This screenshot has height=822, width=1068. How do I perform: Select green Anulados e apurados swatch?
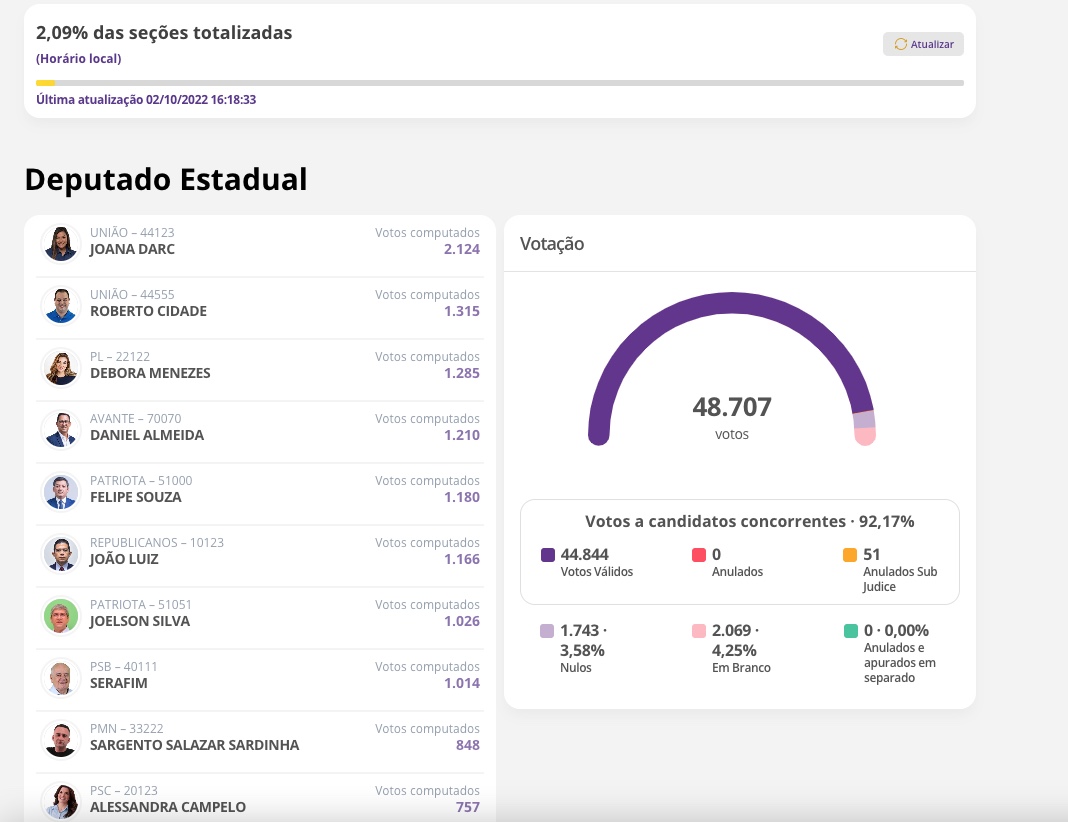(850, 631)
